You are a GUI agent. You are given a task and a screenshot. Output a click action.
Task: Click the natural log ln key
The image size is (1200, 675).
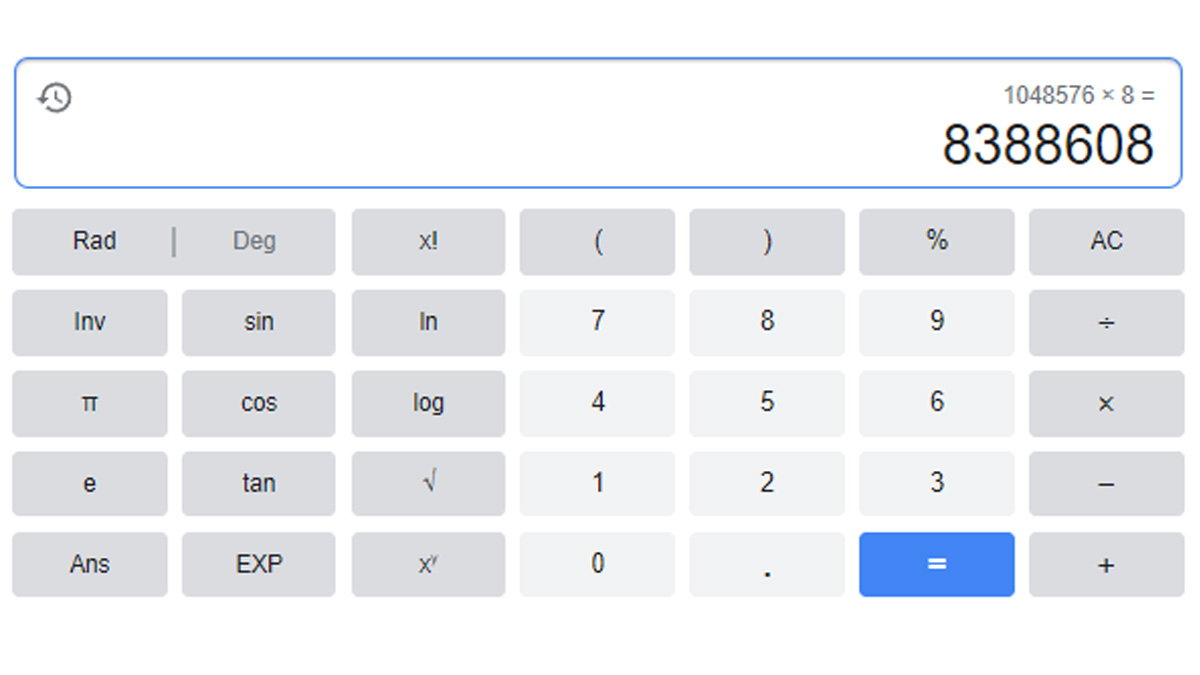point(428,322)
